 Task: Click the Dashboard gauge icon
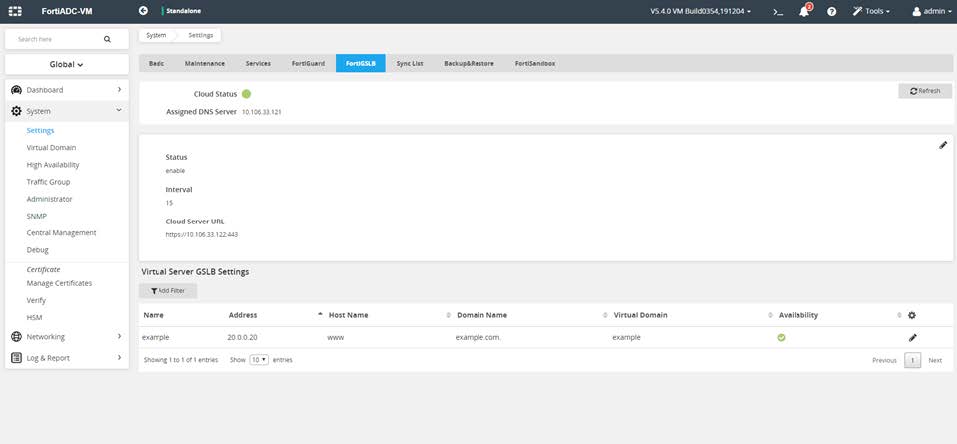[16, 90]
